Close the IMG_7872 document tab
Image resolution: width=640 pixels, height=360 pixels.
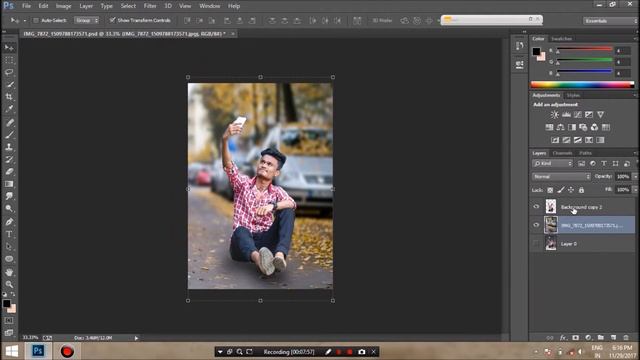(233, 34)
